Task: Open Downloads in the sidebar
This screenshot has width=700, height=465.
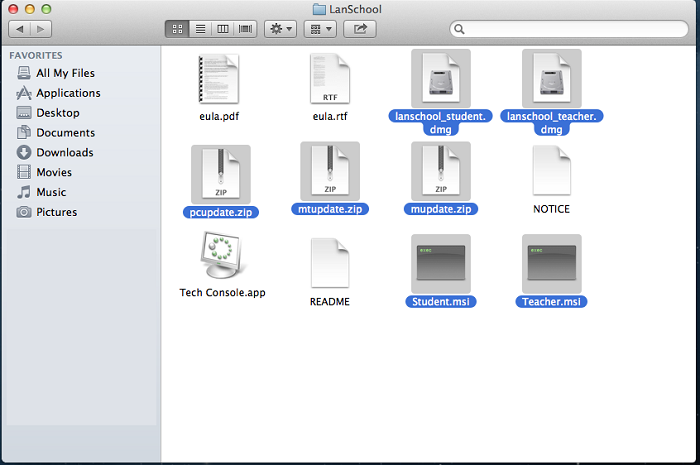Action: [65, 152]
